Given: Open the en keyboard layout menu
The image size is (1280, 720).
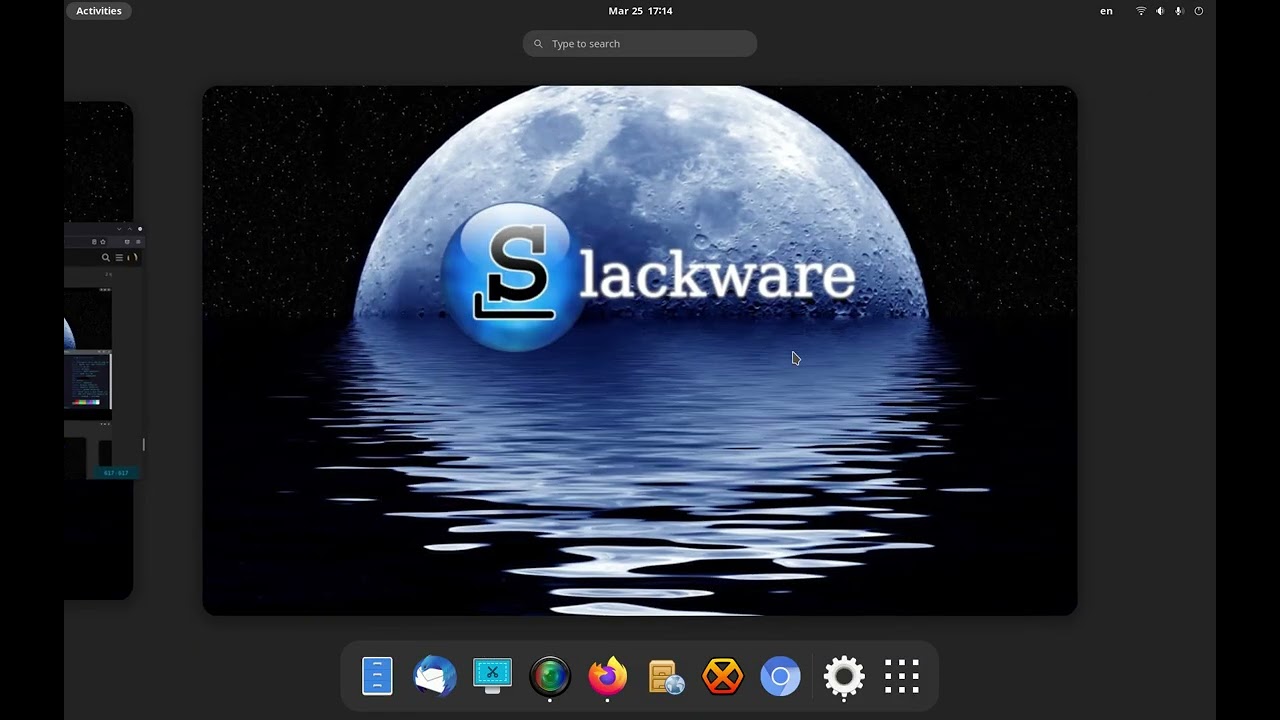Looking at the screenshot, I should click(1106, 11).
